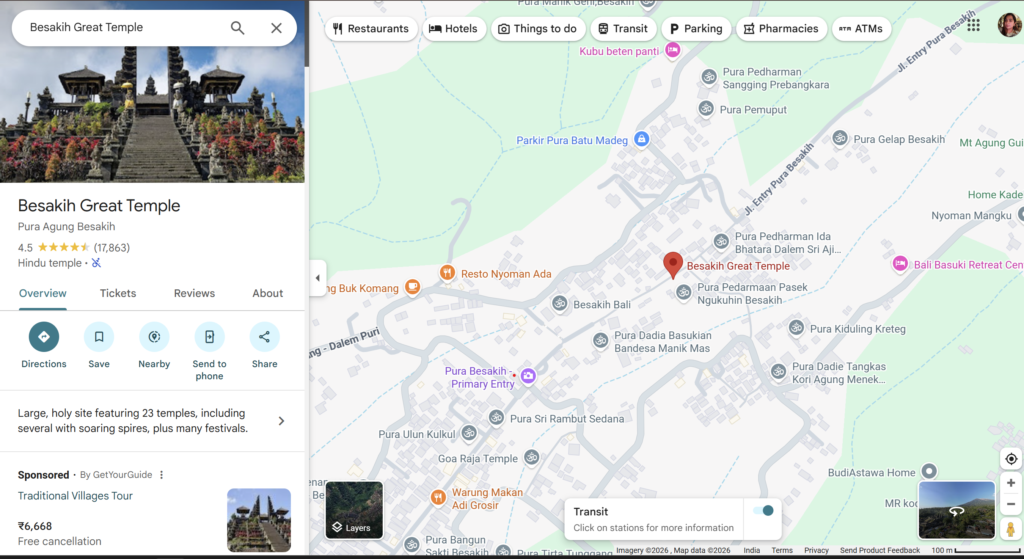The height and width of the screenshot is (559, 1024).
Task: Open the Layers map thumbnail
Action: tap(354, 510)
